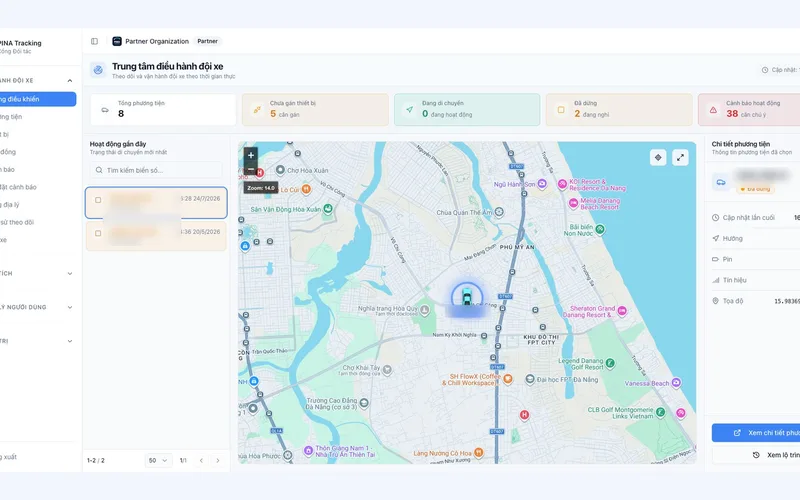This screenshot has height=500, width=800.
Task: Click Sheraton Grand Danang Resort marker
Action: 622,311
